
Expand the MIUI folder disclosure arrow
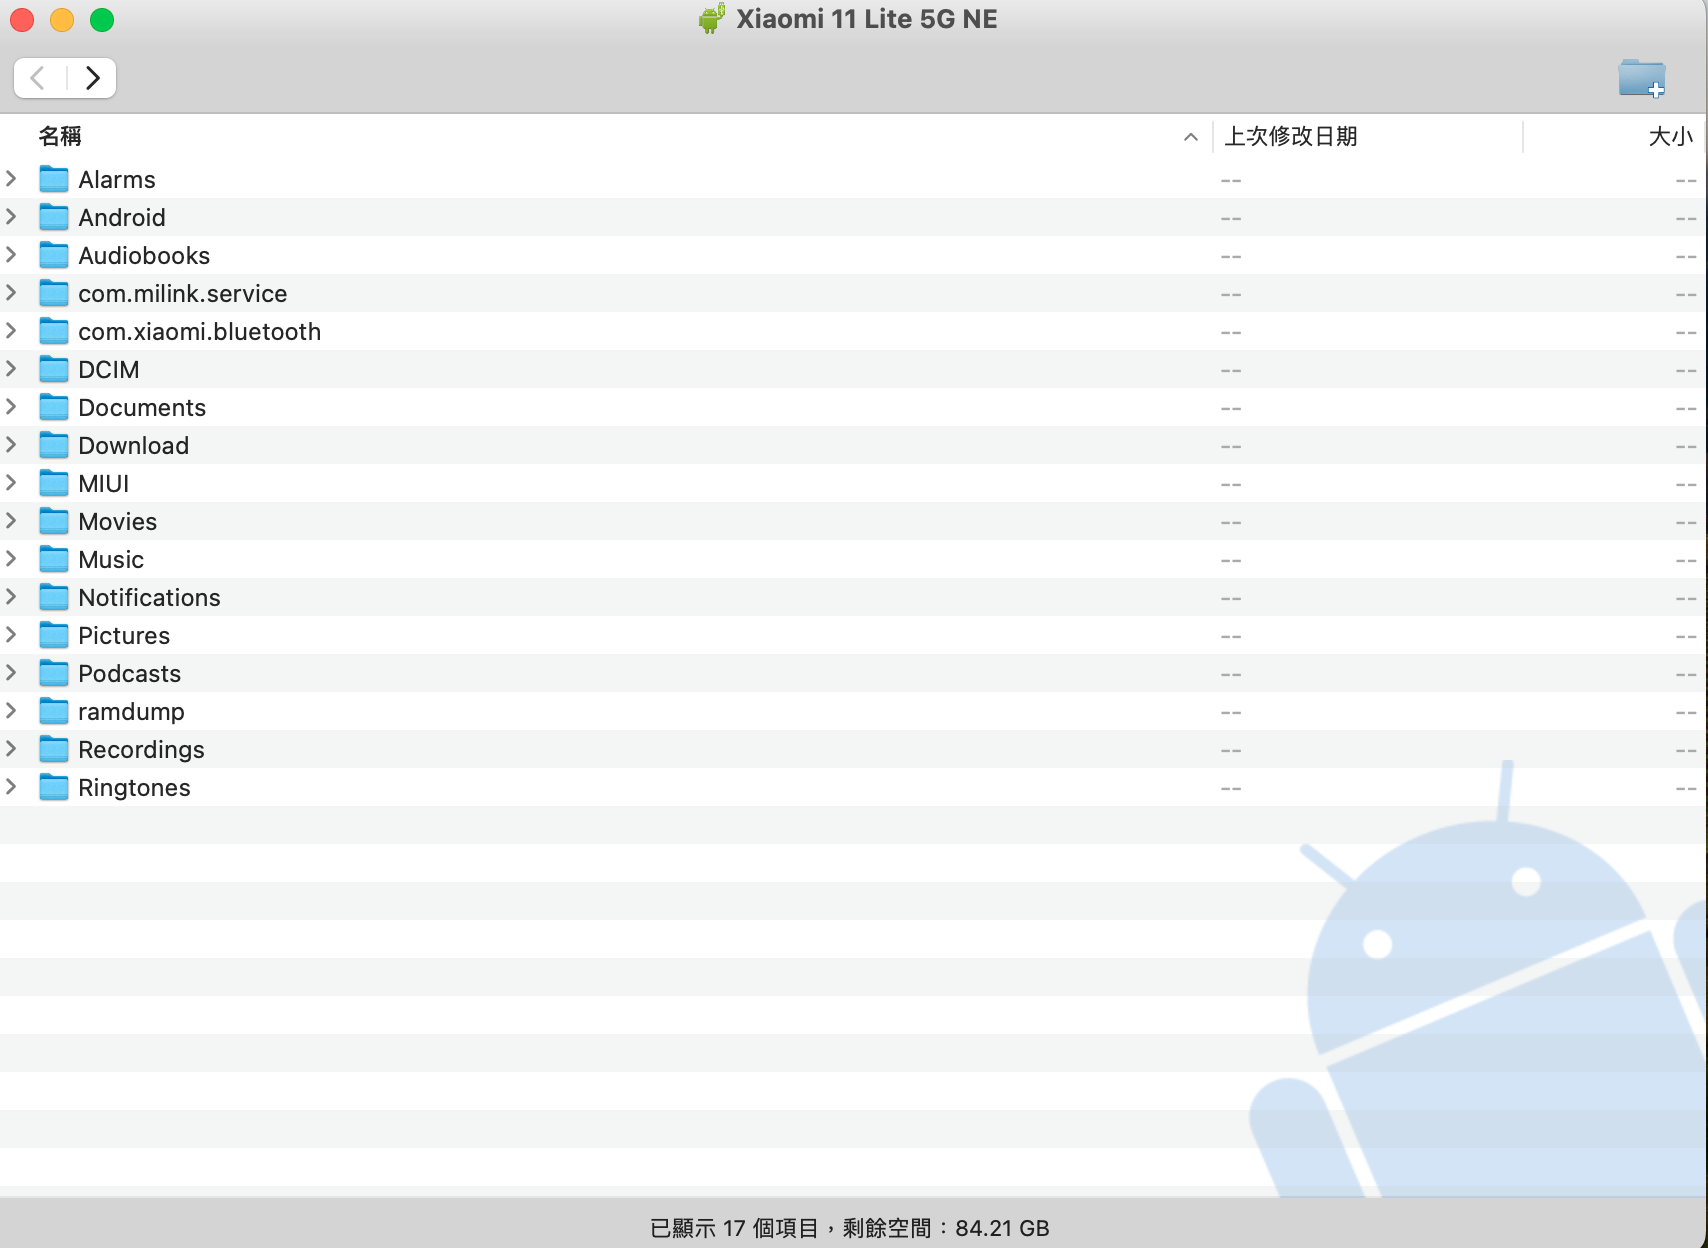coord(12,483)
